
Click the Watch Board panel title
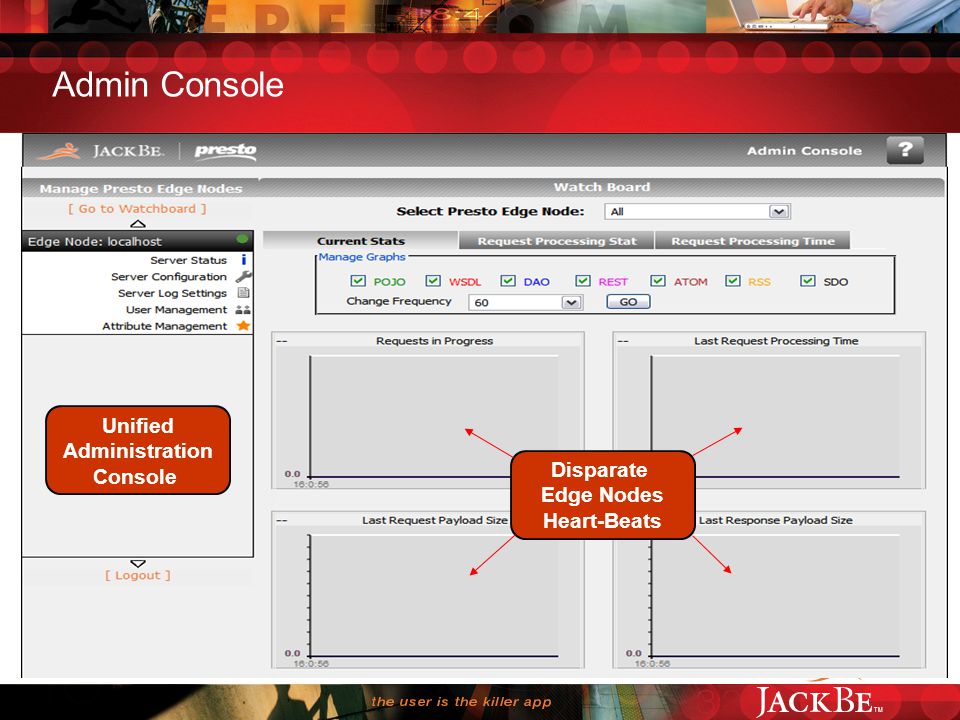pos(602,187)
